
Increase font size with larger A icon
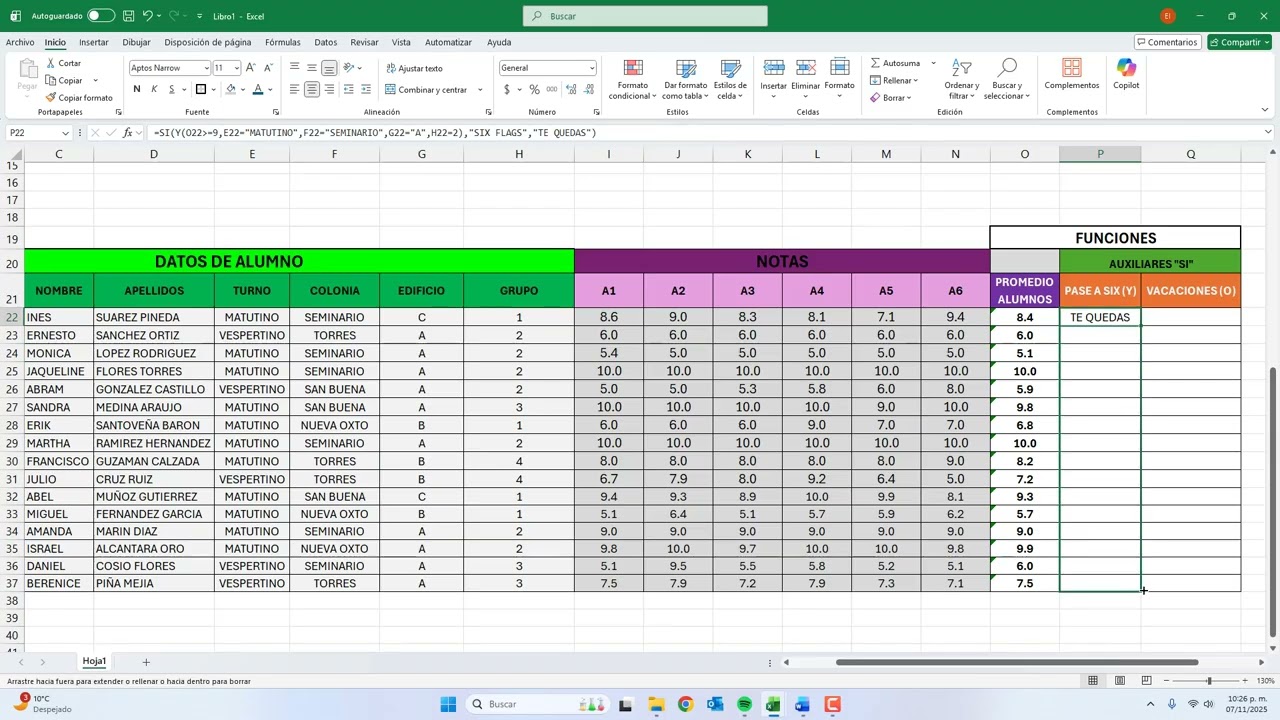251,68
